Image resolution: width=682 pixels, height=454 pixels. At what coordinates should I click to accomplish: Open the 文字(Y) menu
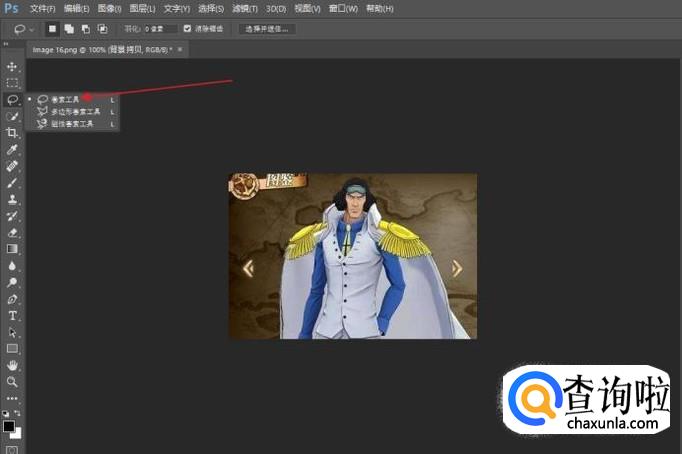click(177, 9)
